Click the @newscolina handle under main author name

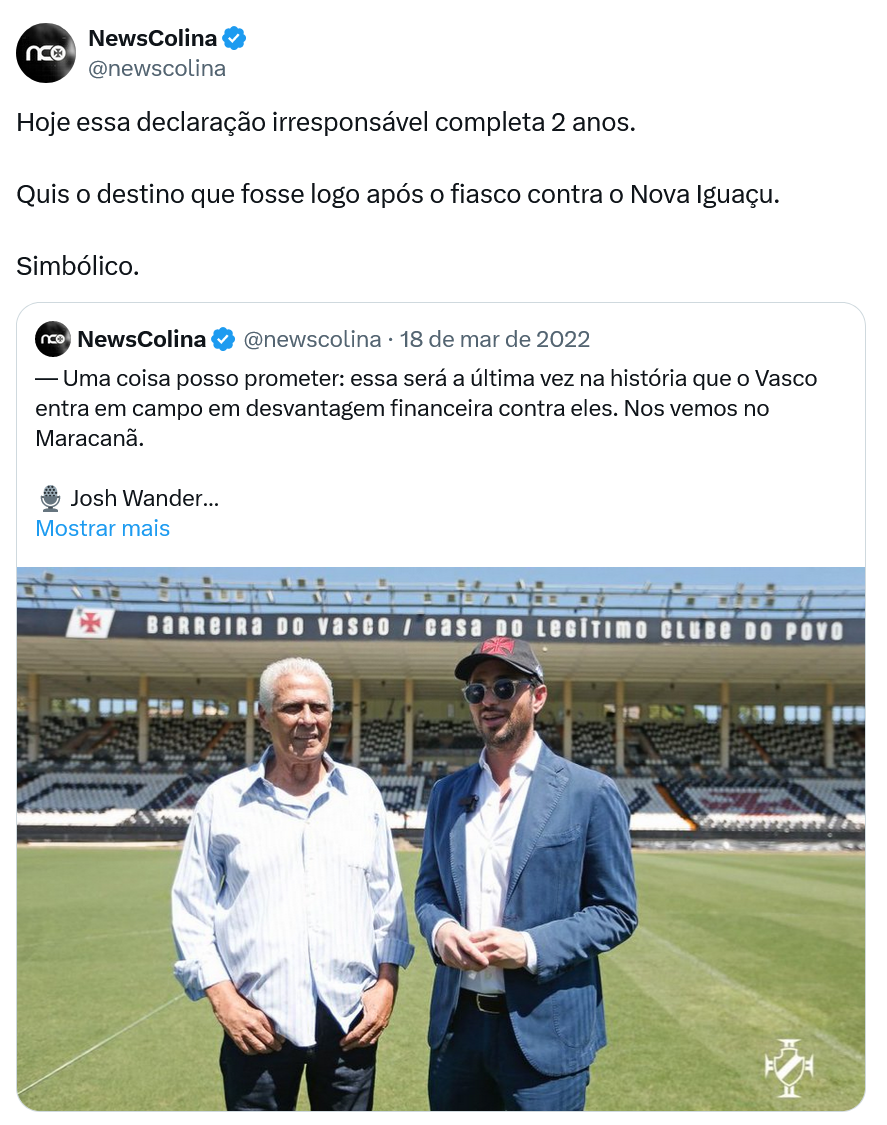tap(157, 68)
